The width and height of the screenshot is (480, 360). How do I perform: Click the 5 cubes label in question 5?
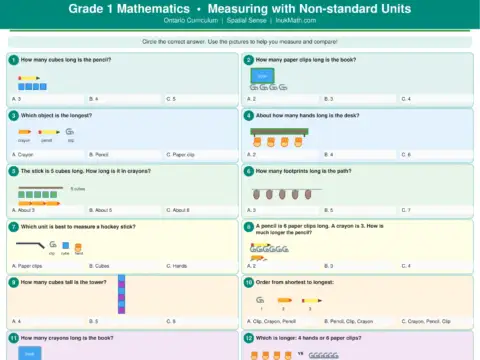(78, 189)
